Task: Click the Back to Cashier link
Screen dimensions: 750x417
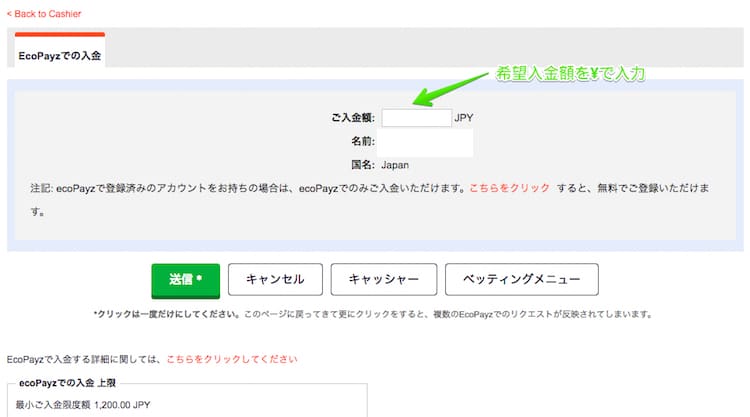Action: 44,14
